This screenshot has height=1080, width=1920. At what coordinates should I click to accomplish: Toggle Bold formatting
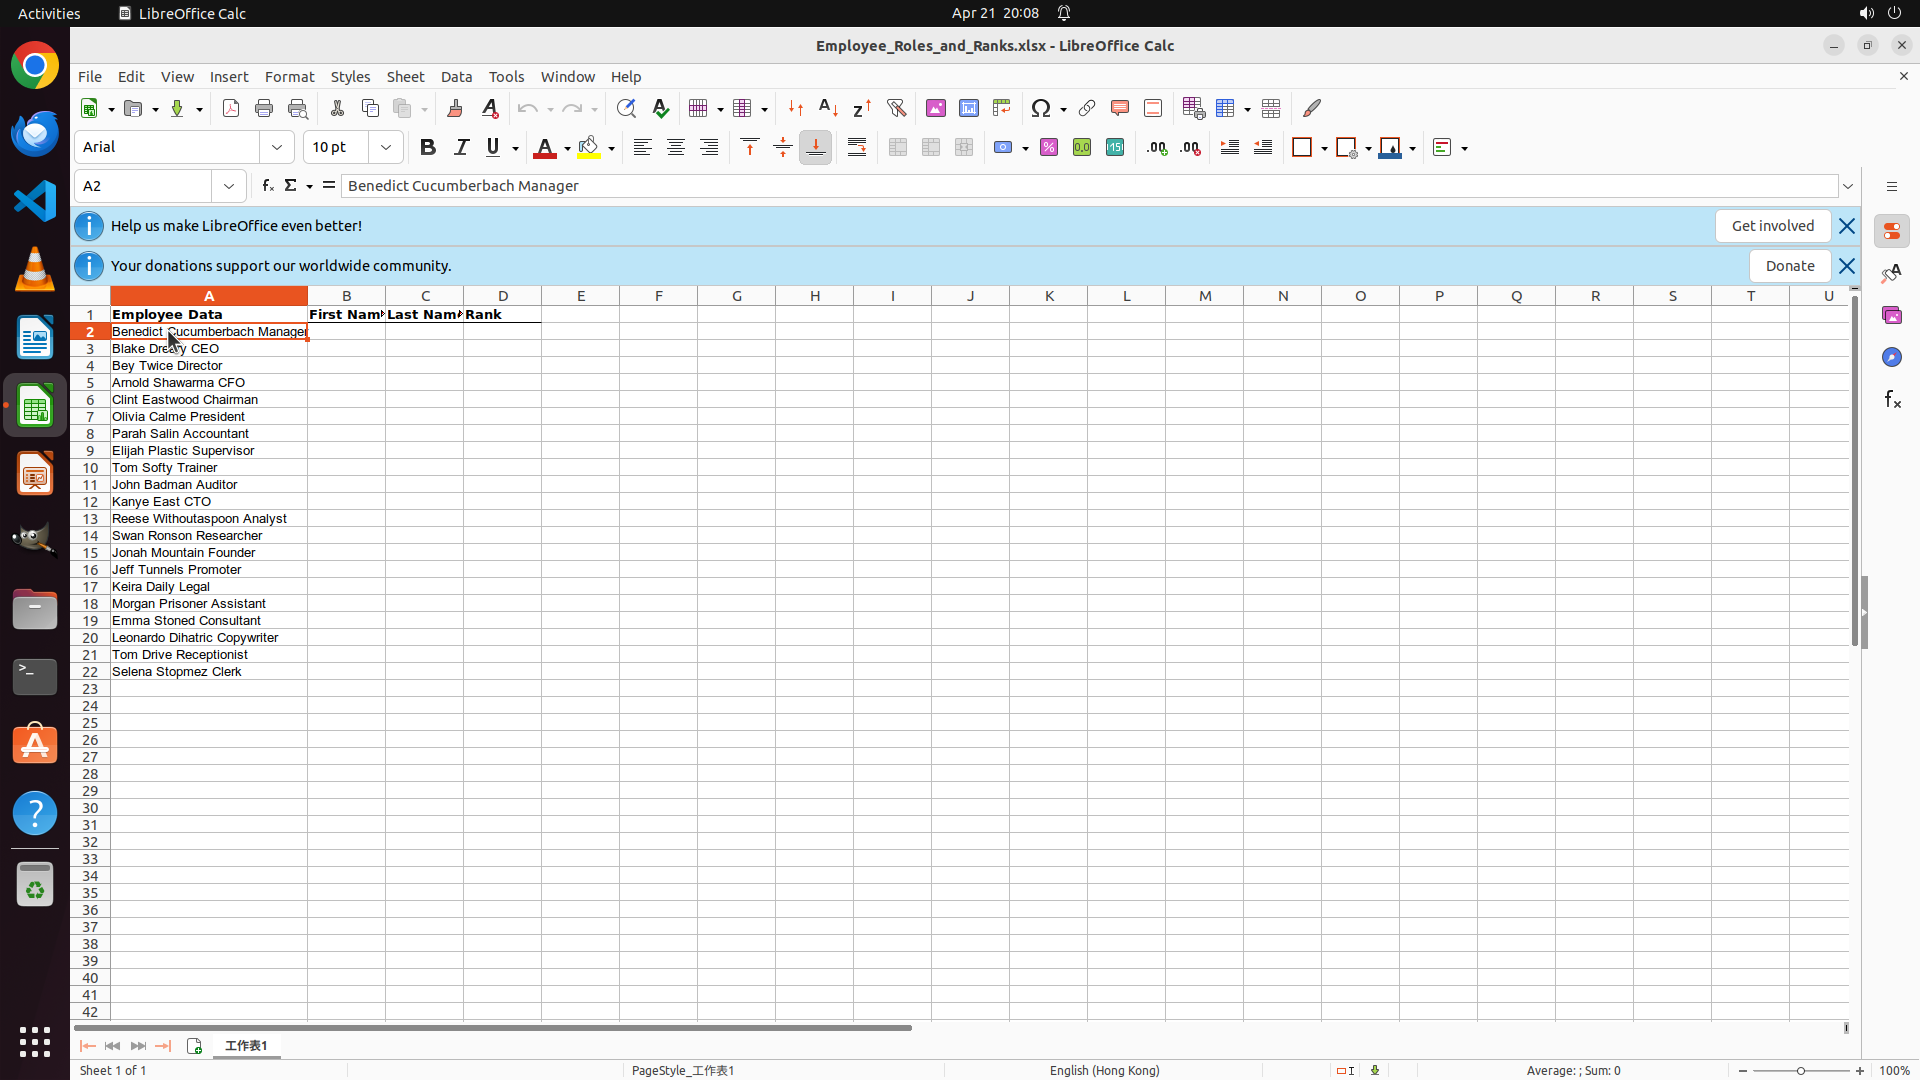tap(428, 147)
